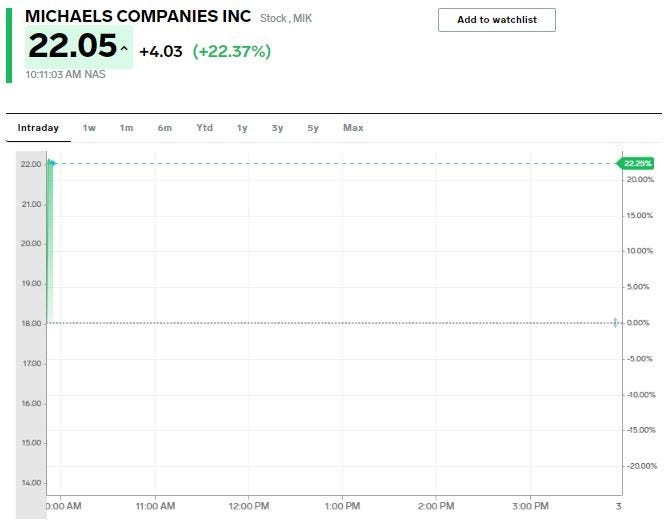View the 3y chart range

pyautogui.click(x=277, y=128)
